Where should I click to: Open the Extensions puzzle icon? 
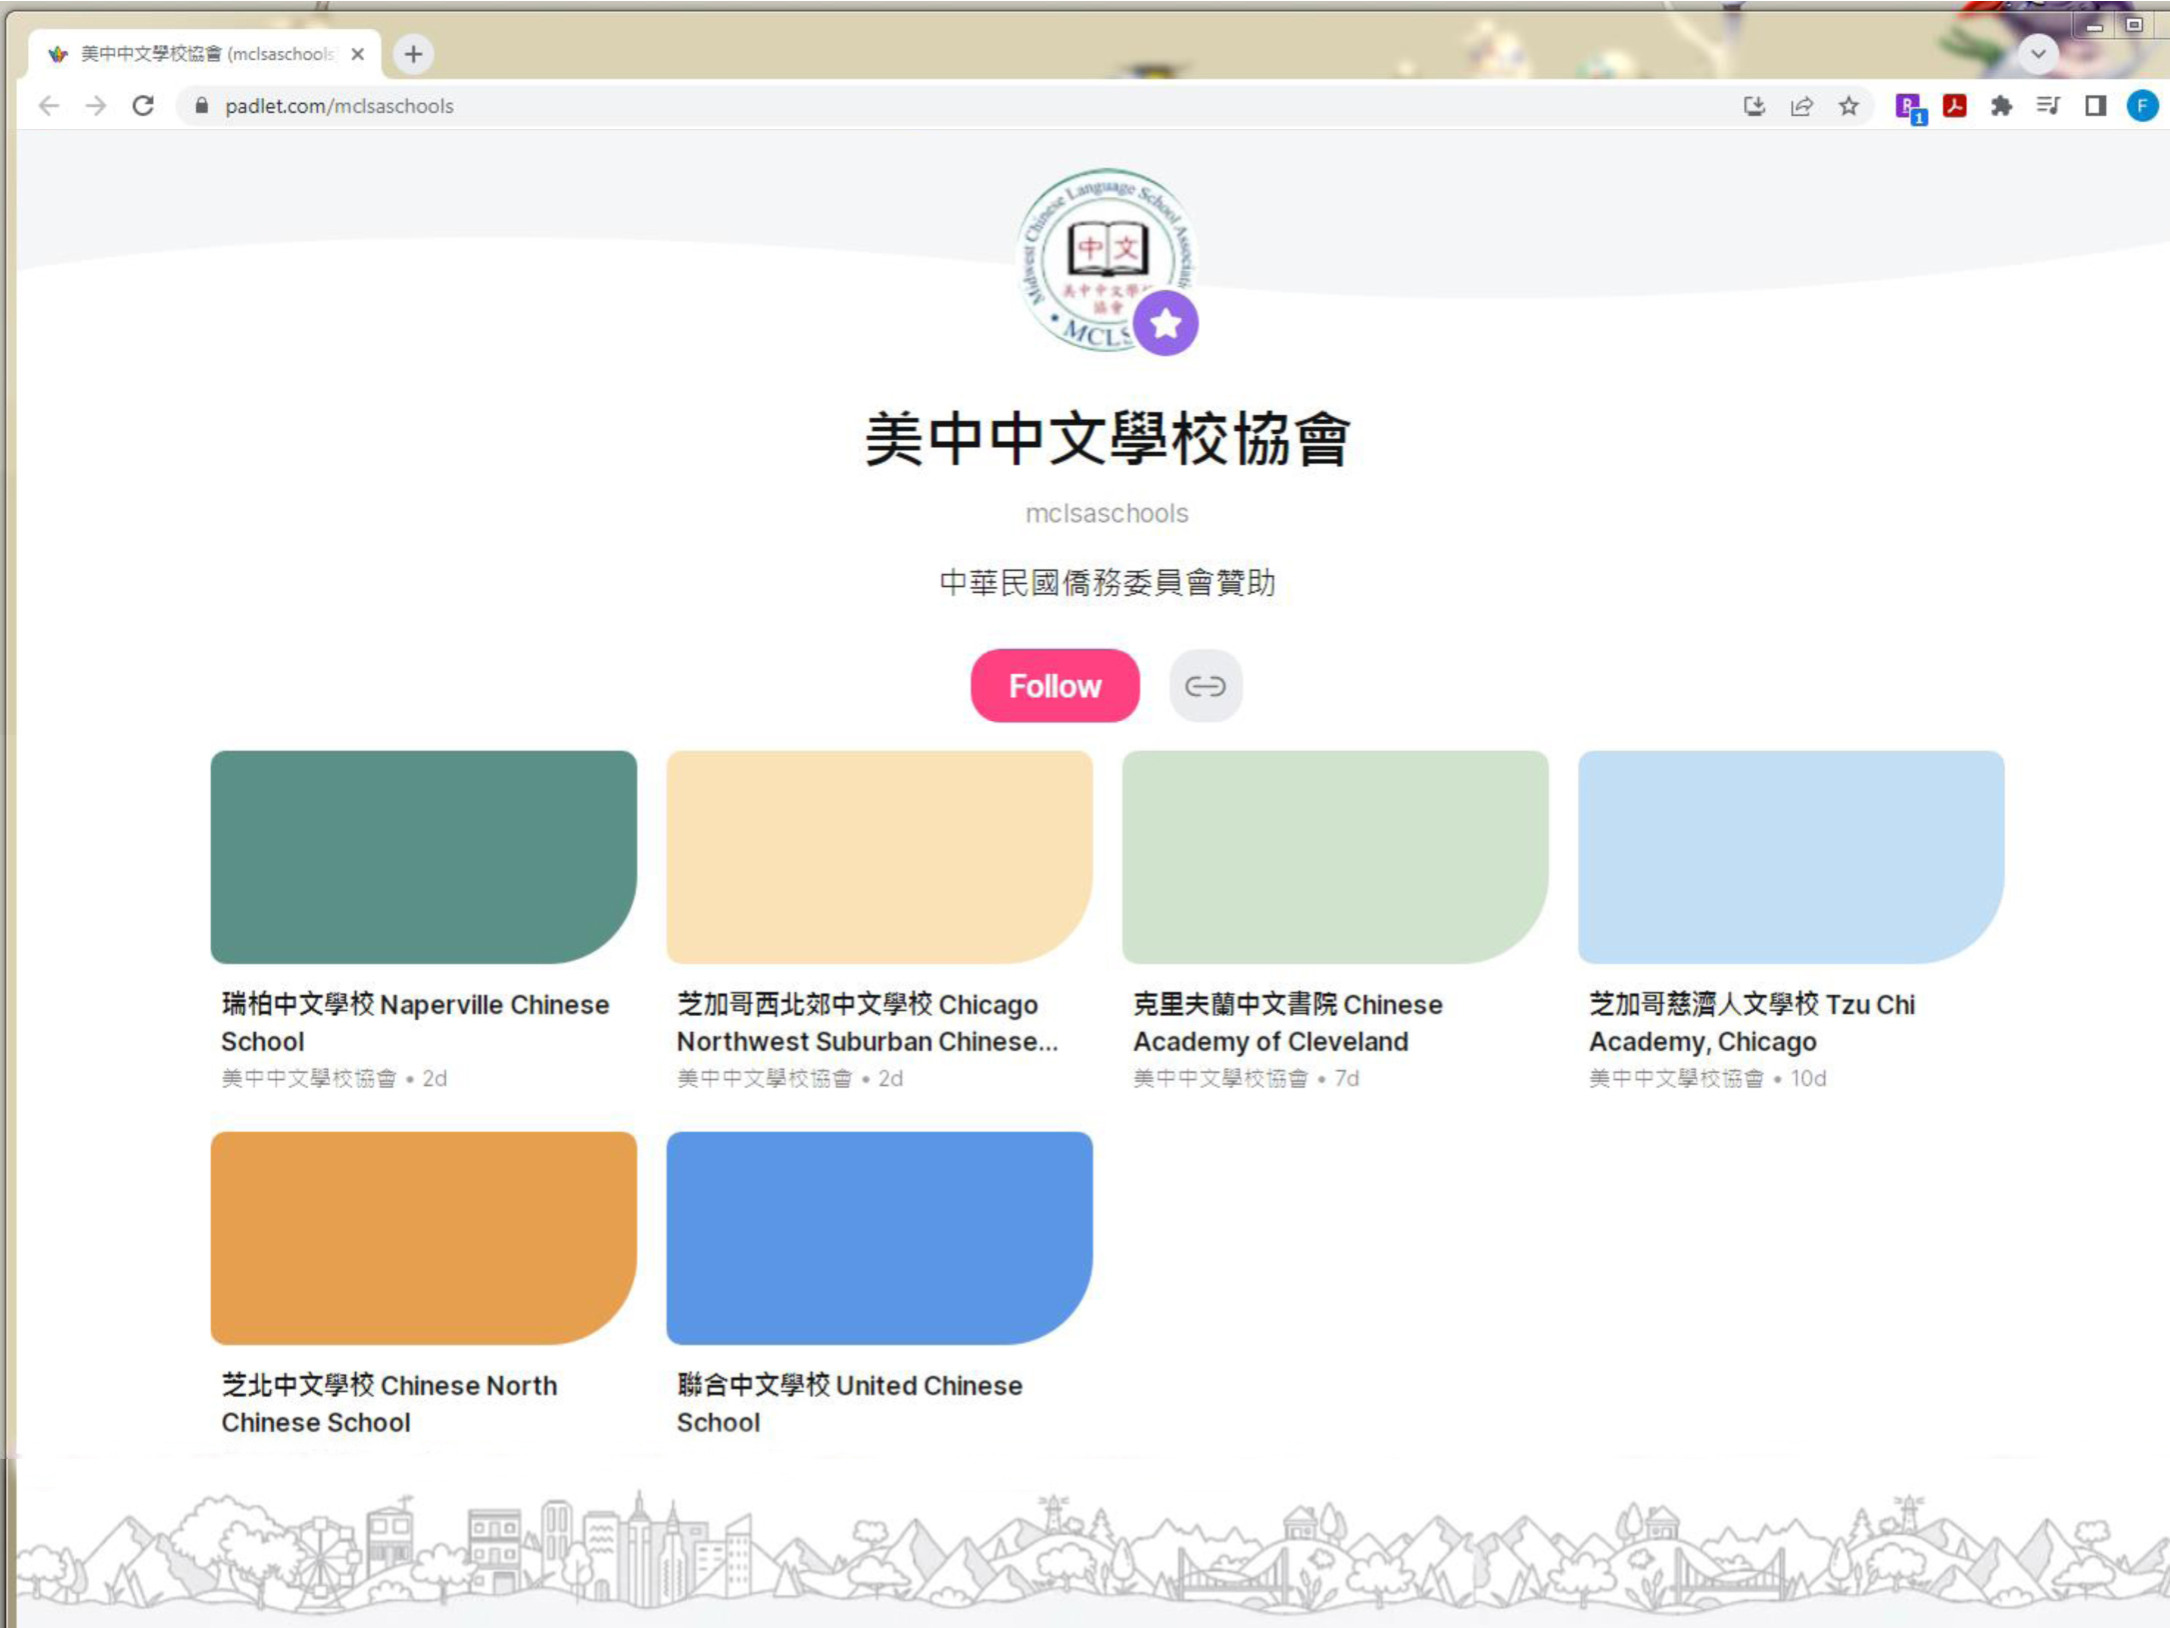[2001, 106]
